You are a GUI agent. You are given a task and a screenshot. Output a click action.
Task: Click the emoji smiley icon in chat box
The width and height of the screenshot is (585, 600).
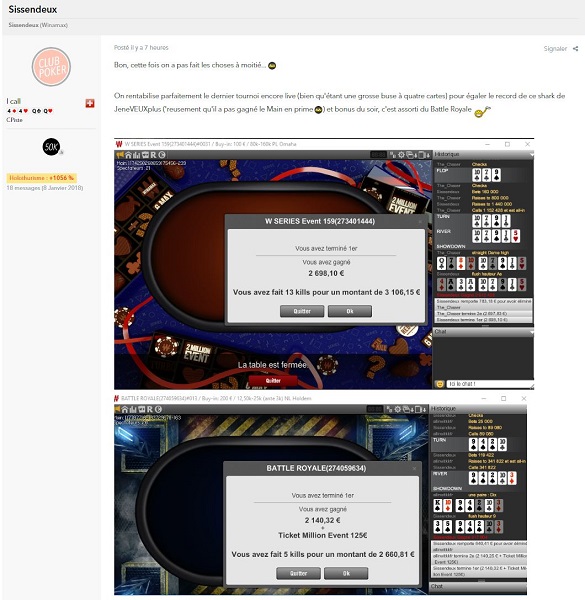coord(440,384)
